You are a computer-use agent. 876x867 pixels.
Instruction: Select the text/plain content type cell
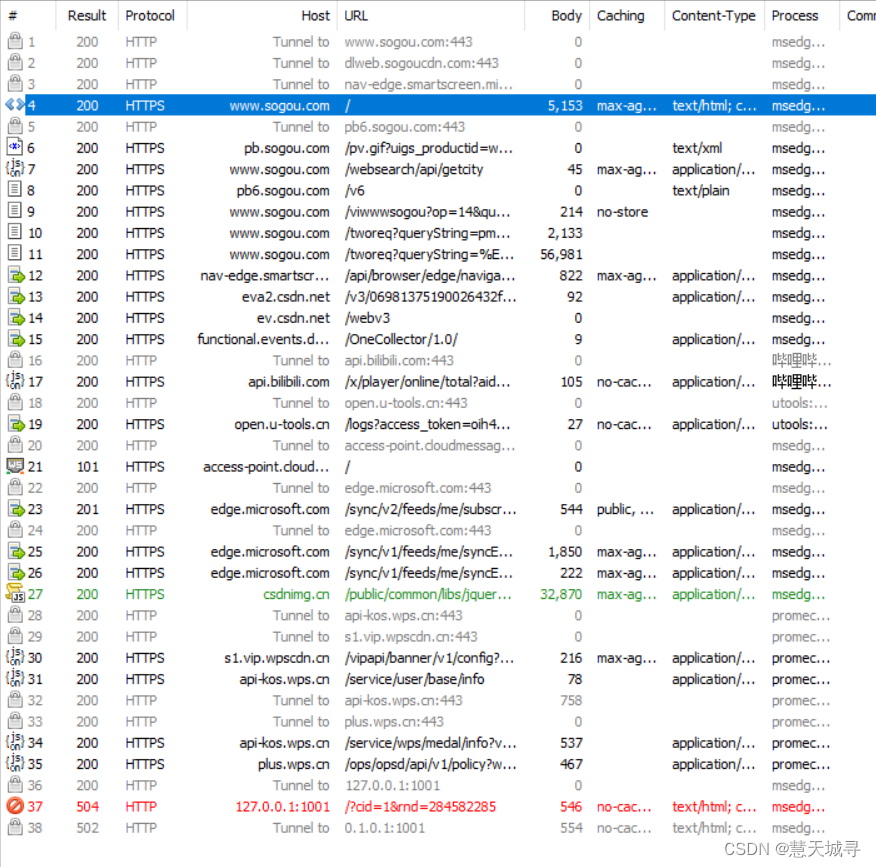coord(701,190)
